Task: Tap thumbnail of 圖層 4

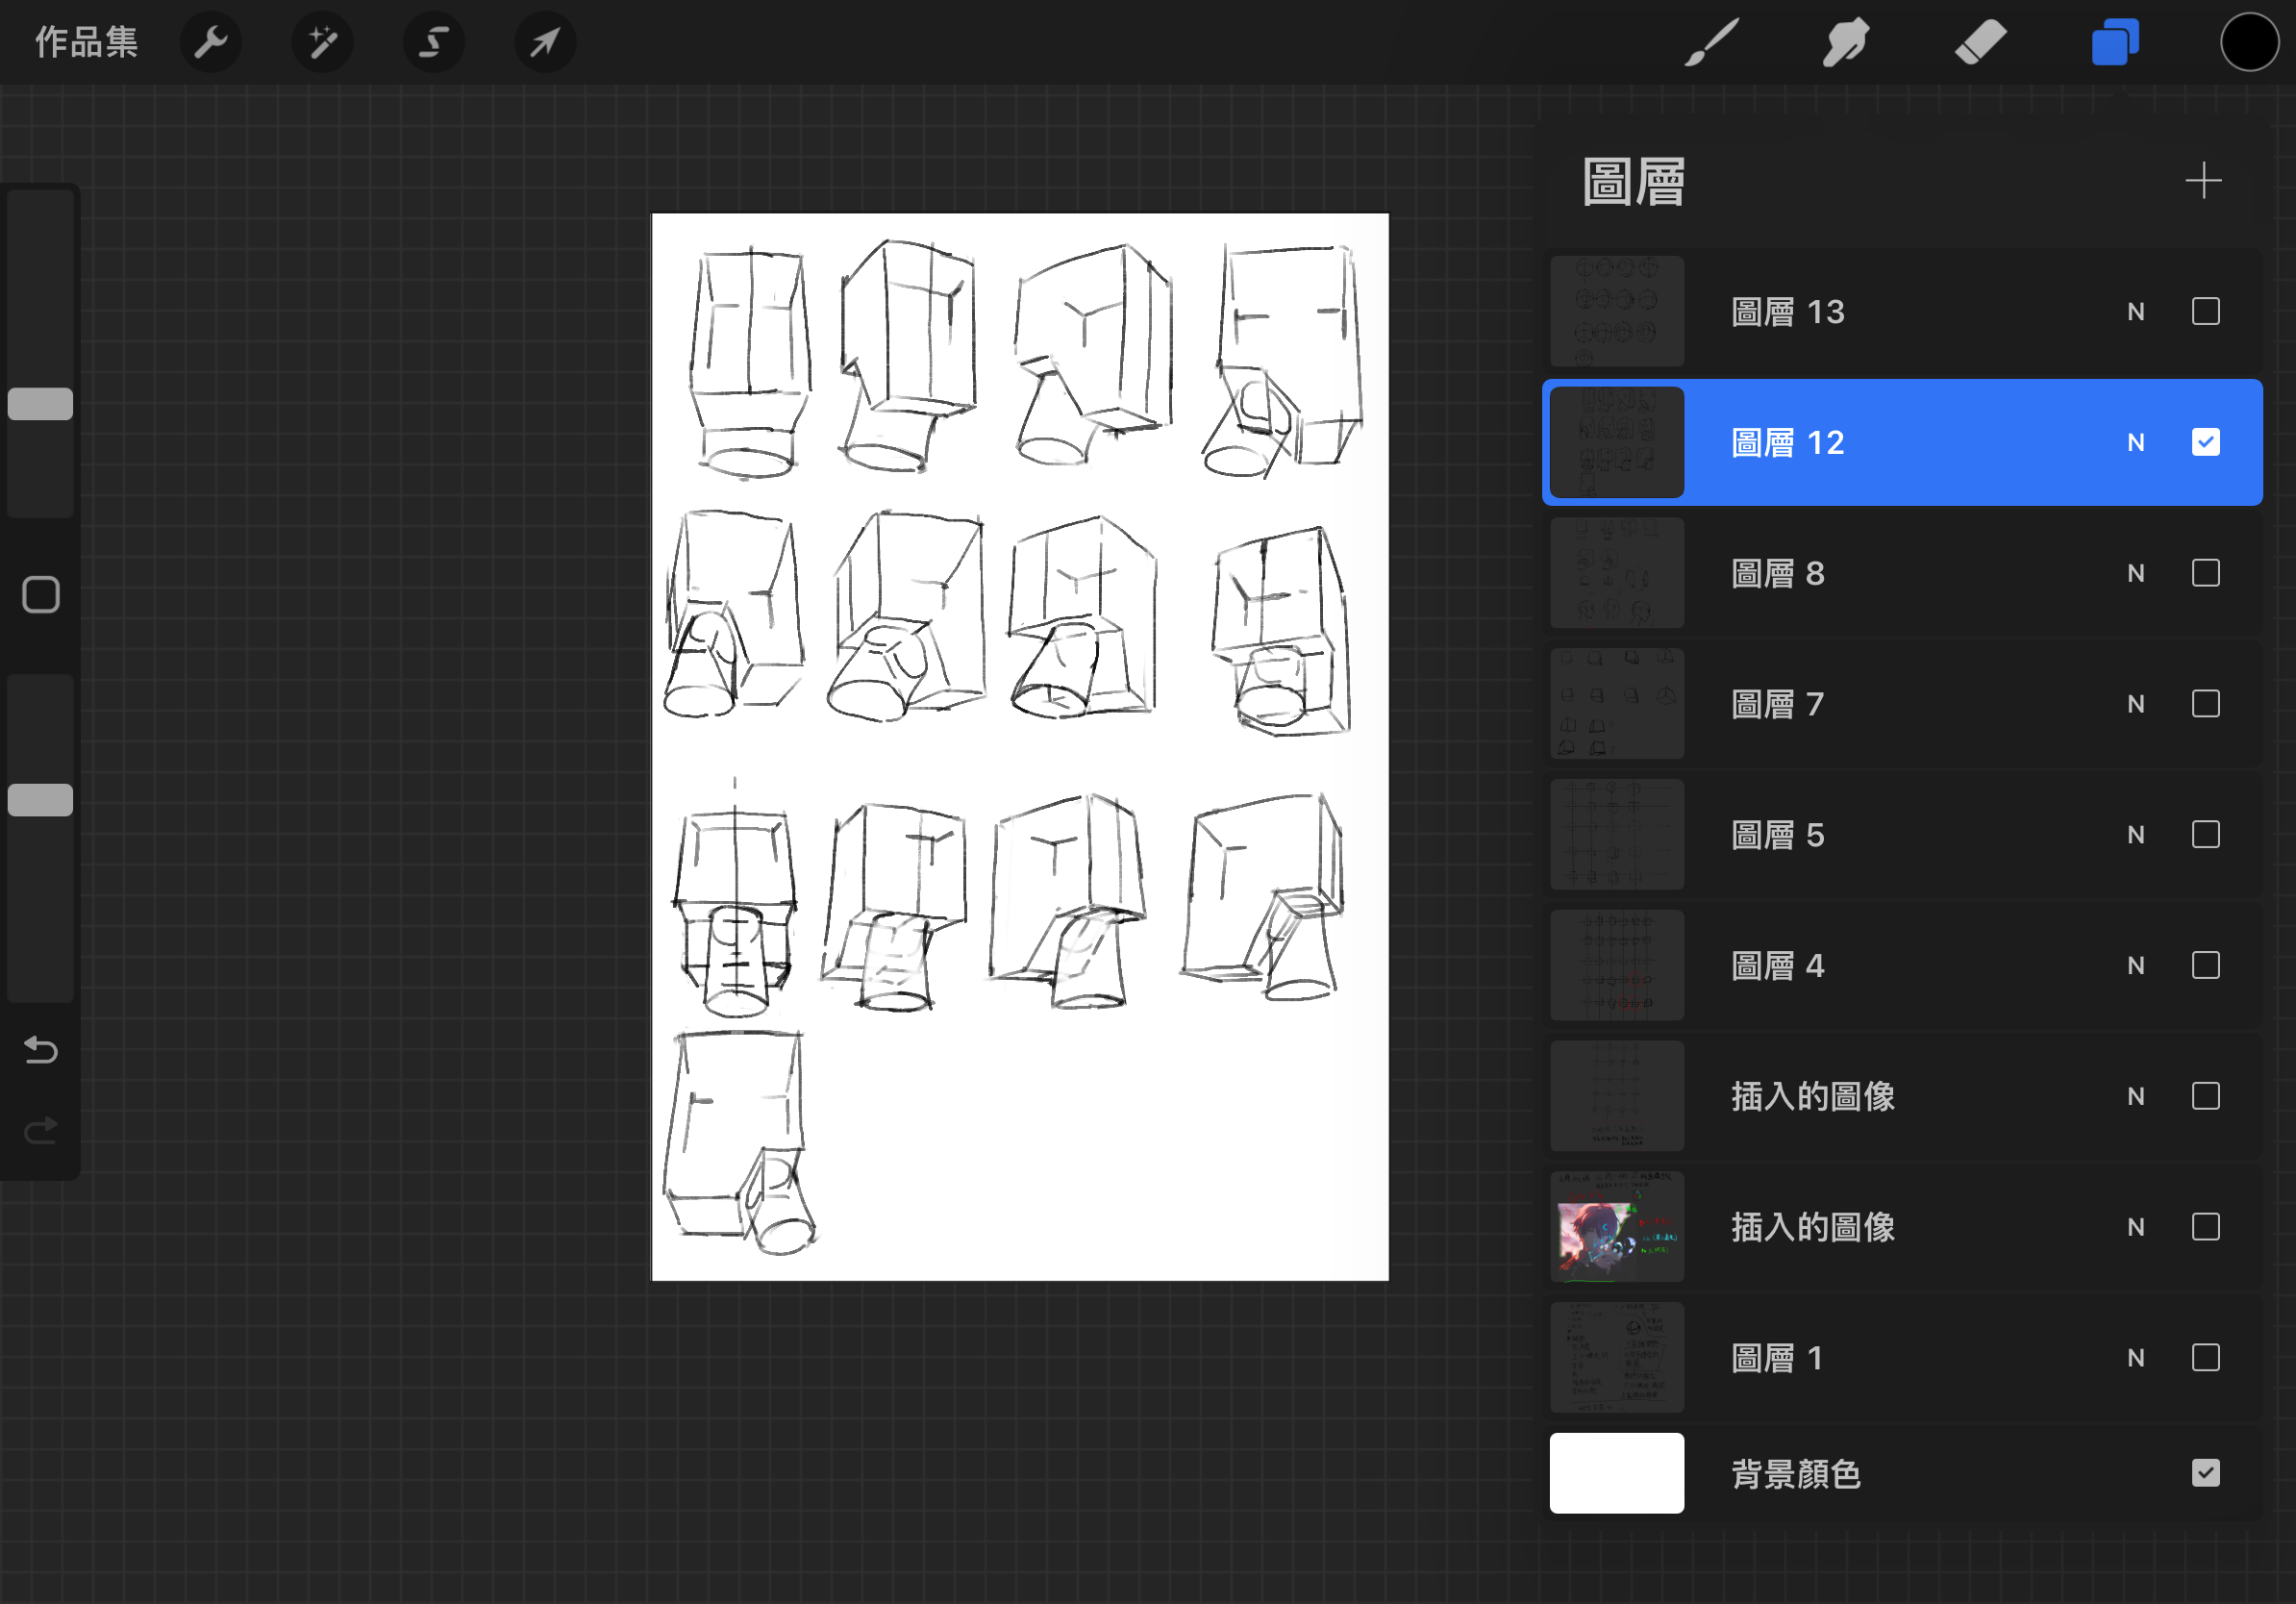Action: tap(1616, 965)
